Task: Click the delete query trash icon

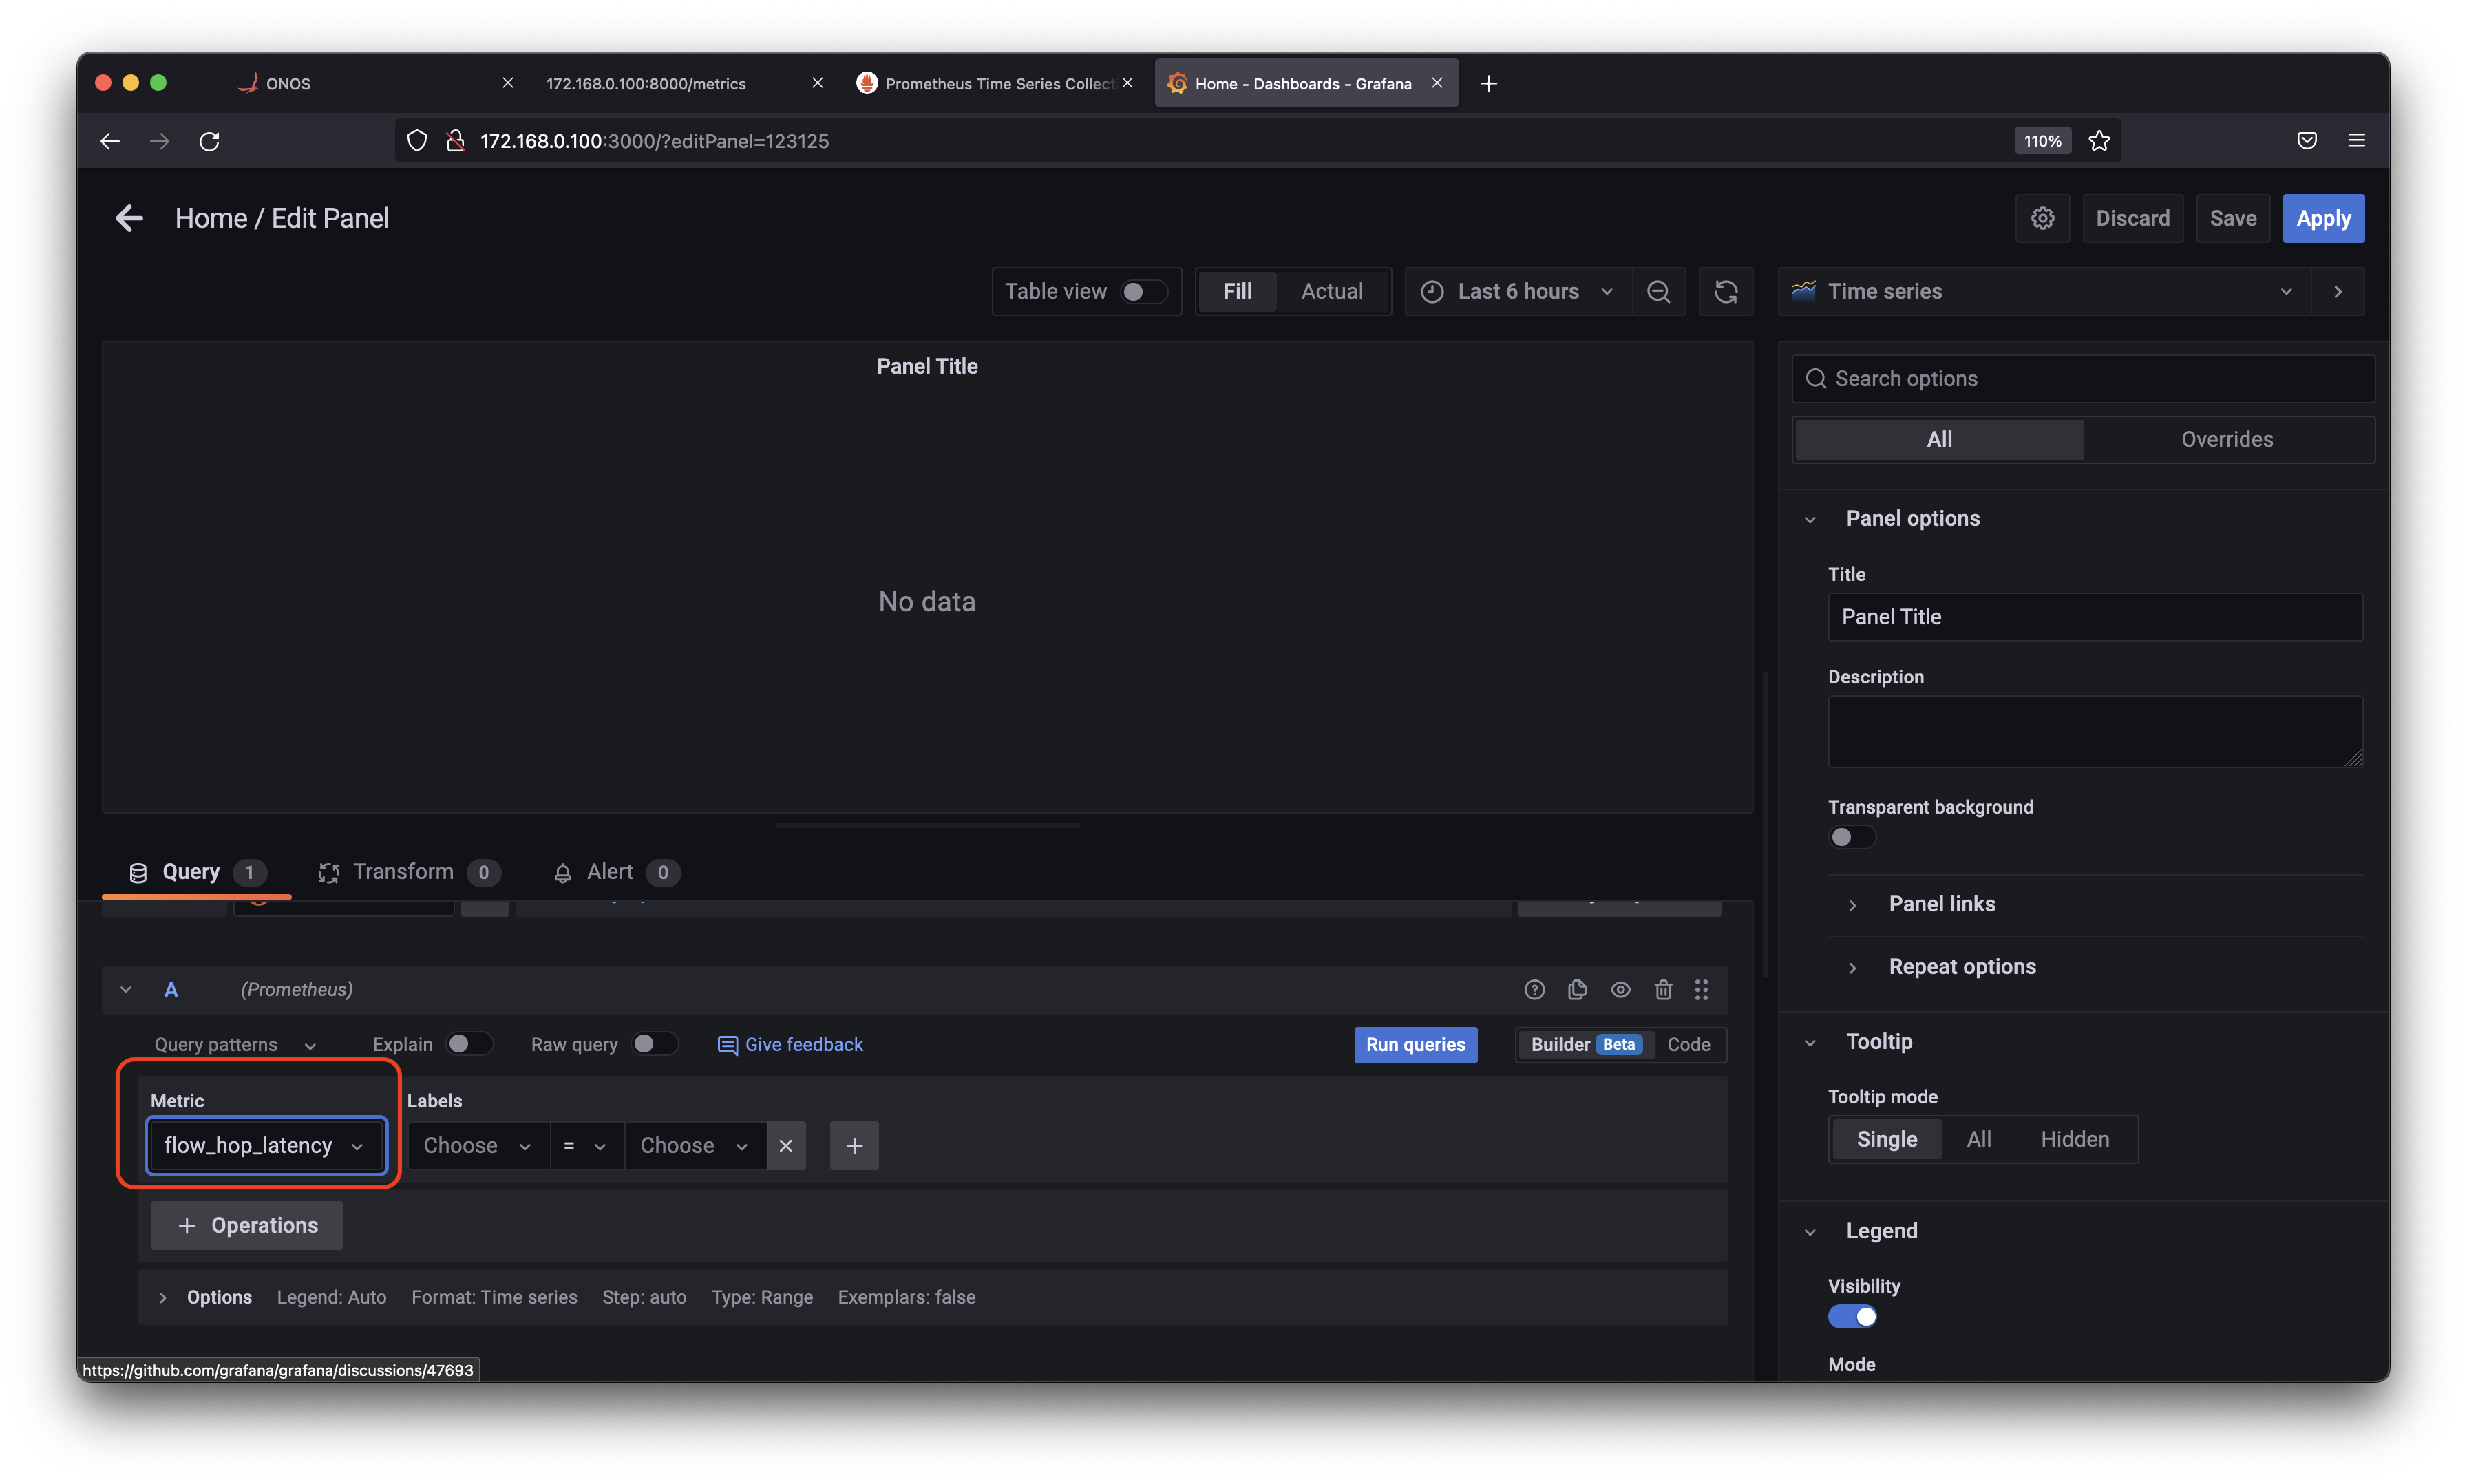Action: click(1660, 988)
